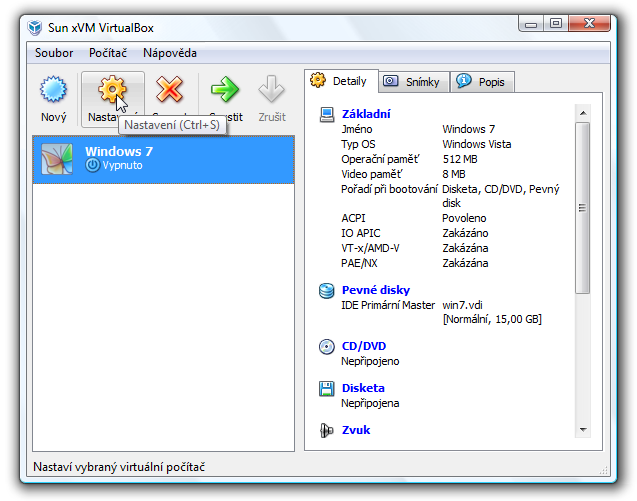This screenshot has width=637, height=501.
Task: Click the win7.vdi disk file name
Action: click(462, 305)
